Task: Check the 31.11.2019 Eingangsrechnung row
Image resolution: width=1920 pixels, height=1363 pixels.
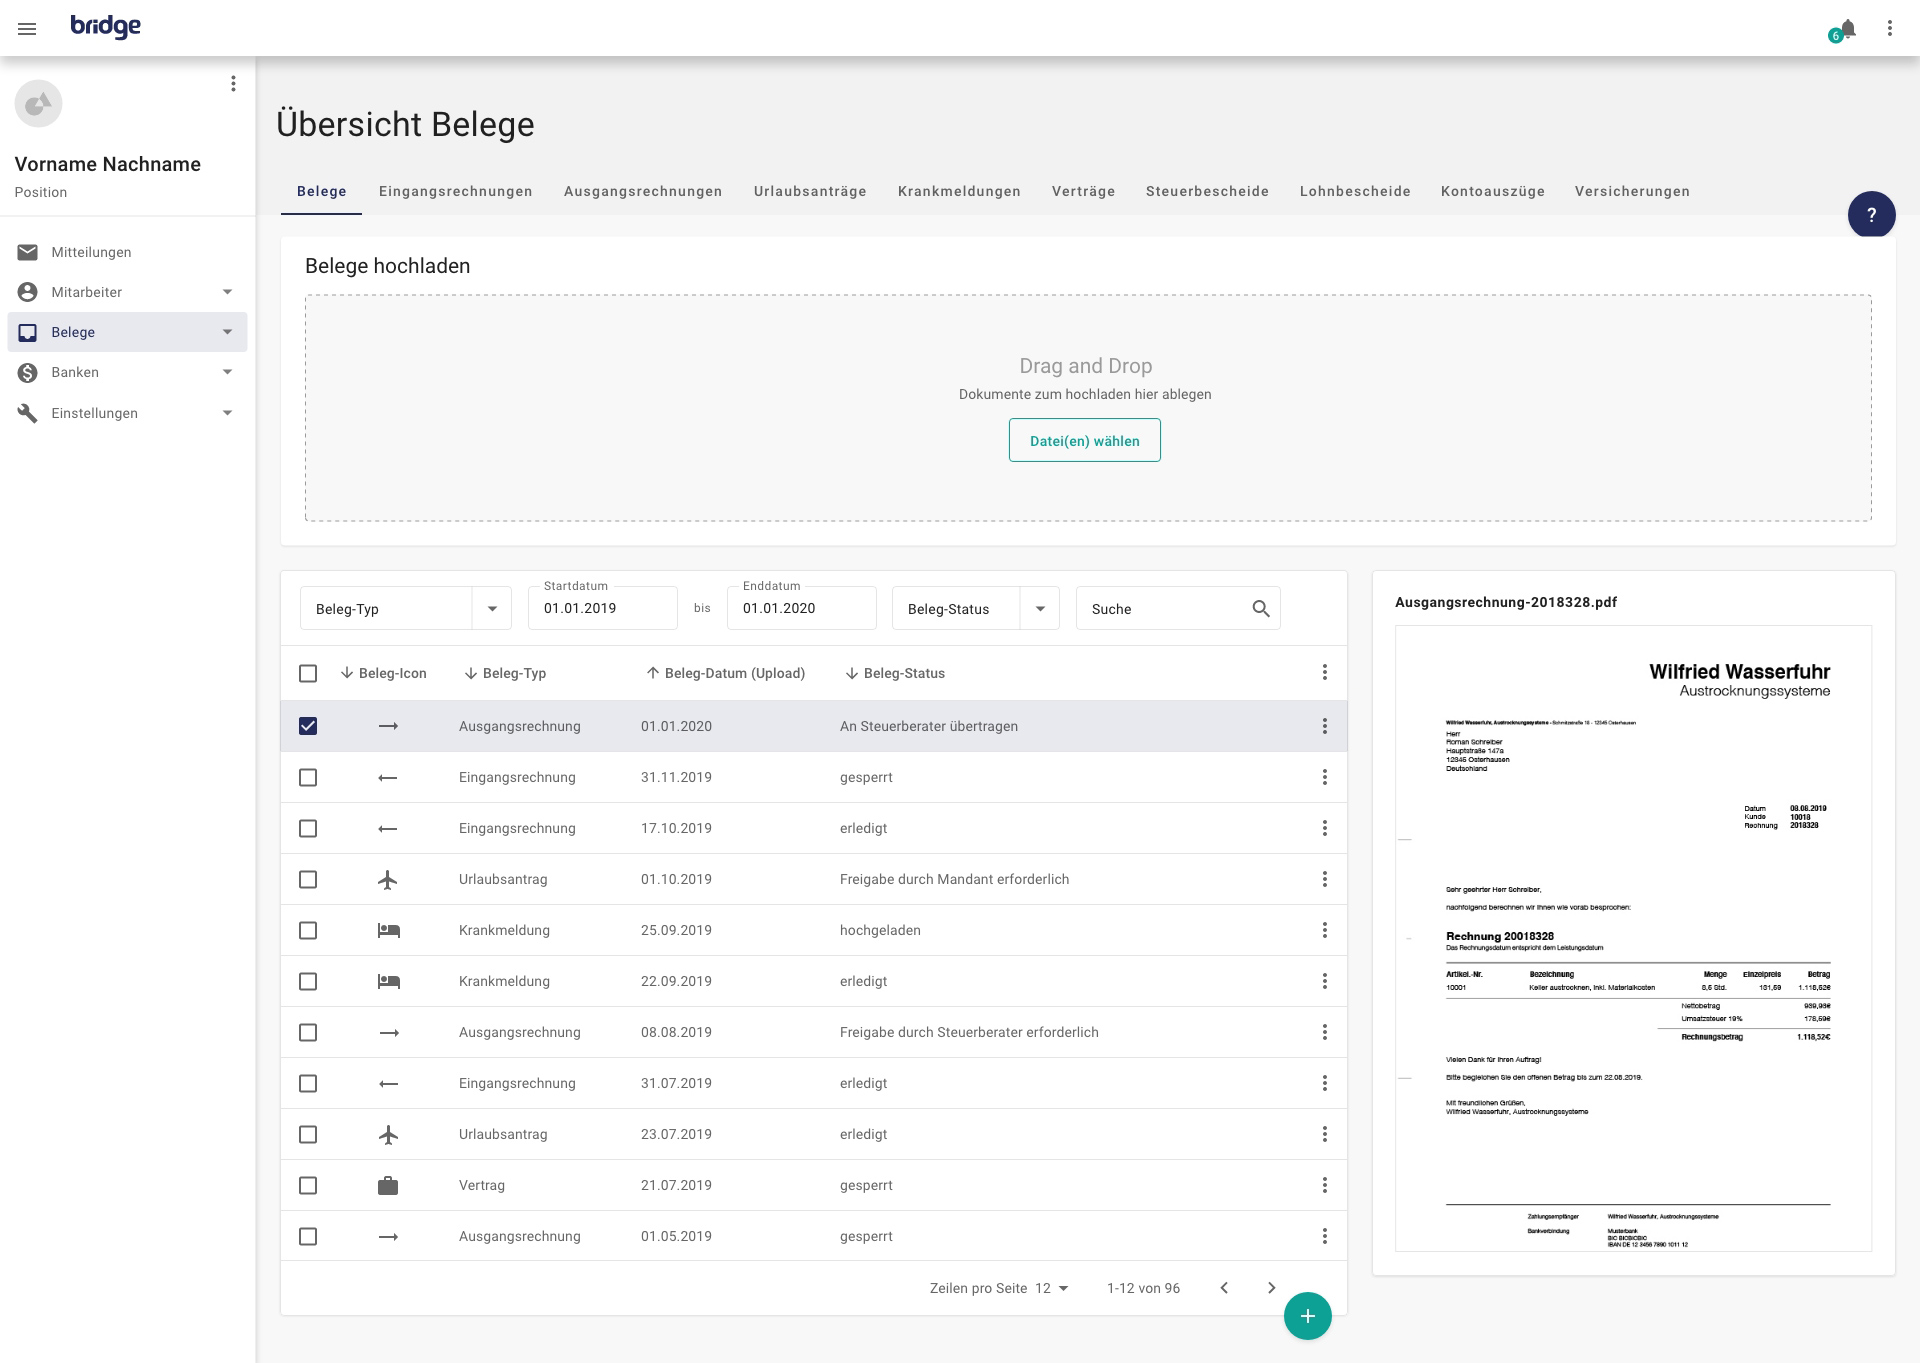Action: (308, 777)
